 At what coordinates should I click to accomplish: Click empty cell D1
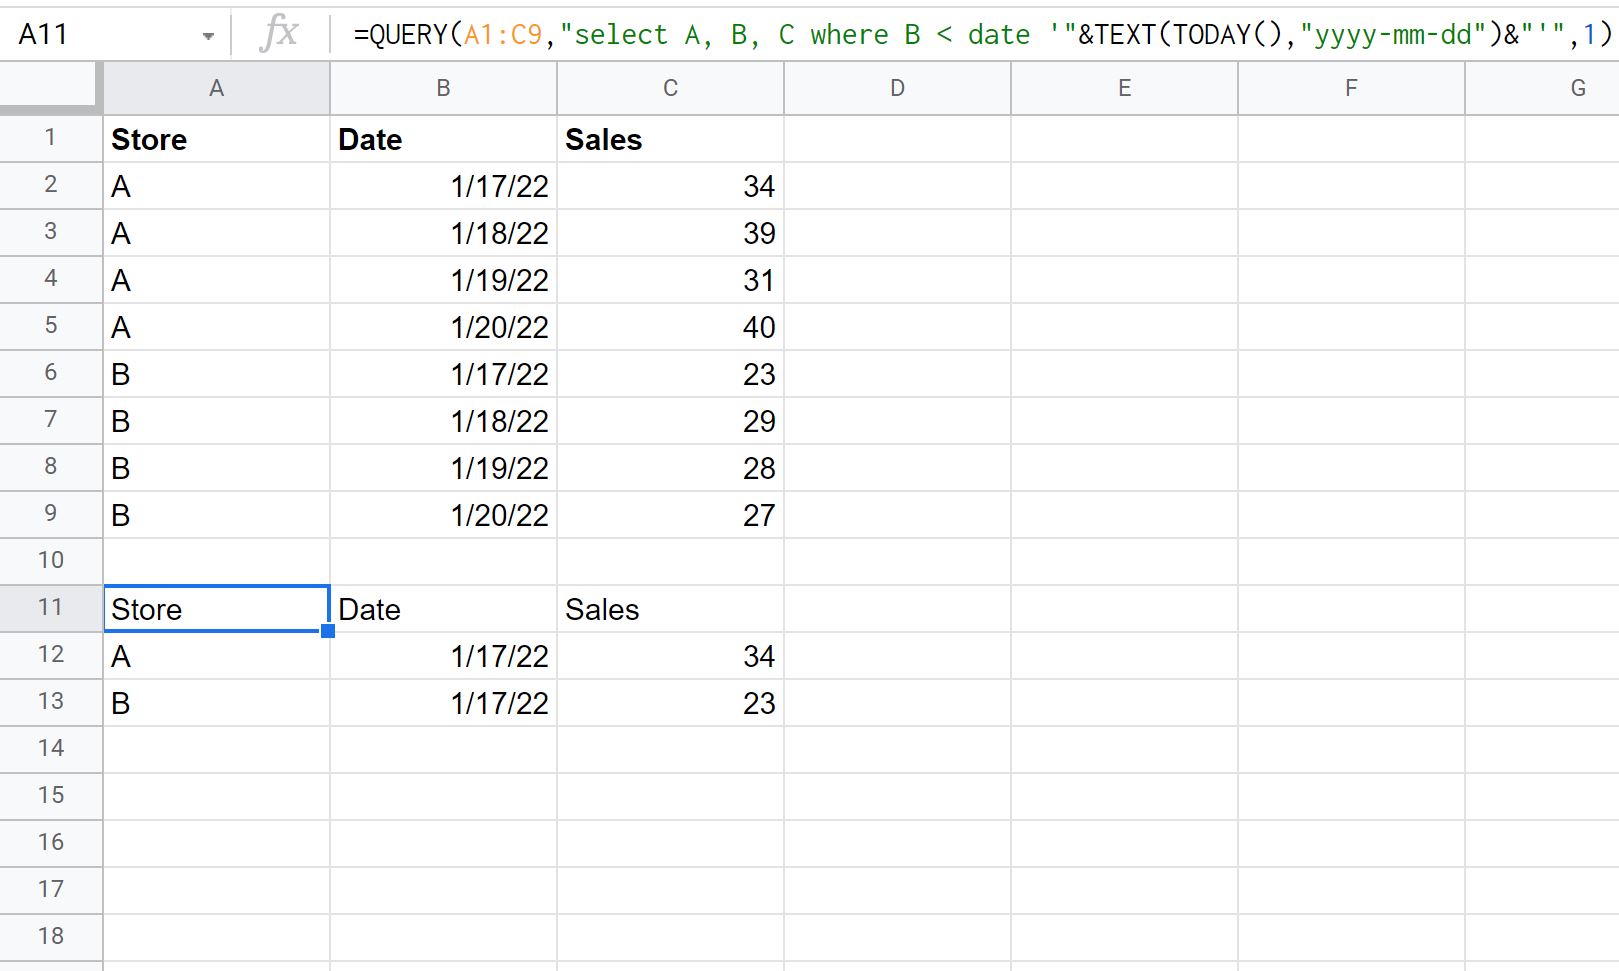click(x=897, y=139)
